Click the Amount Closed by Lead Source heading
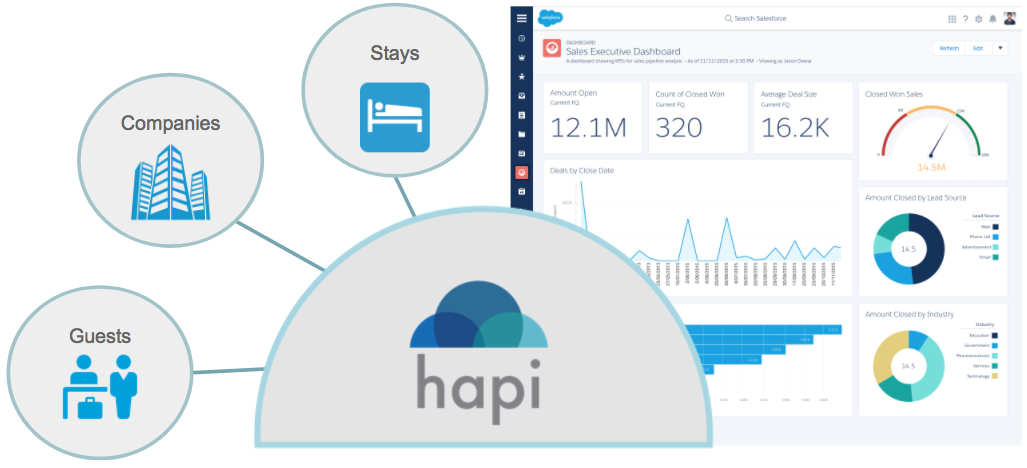This screenshot has width=1027, height=468. coord(916,198)
